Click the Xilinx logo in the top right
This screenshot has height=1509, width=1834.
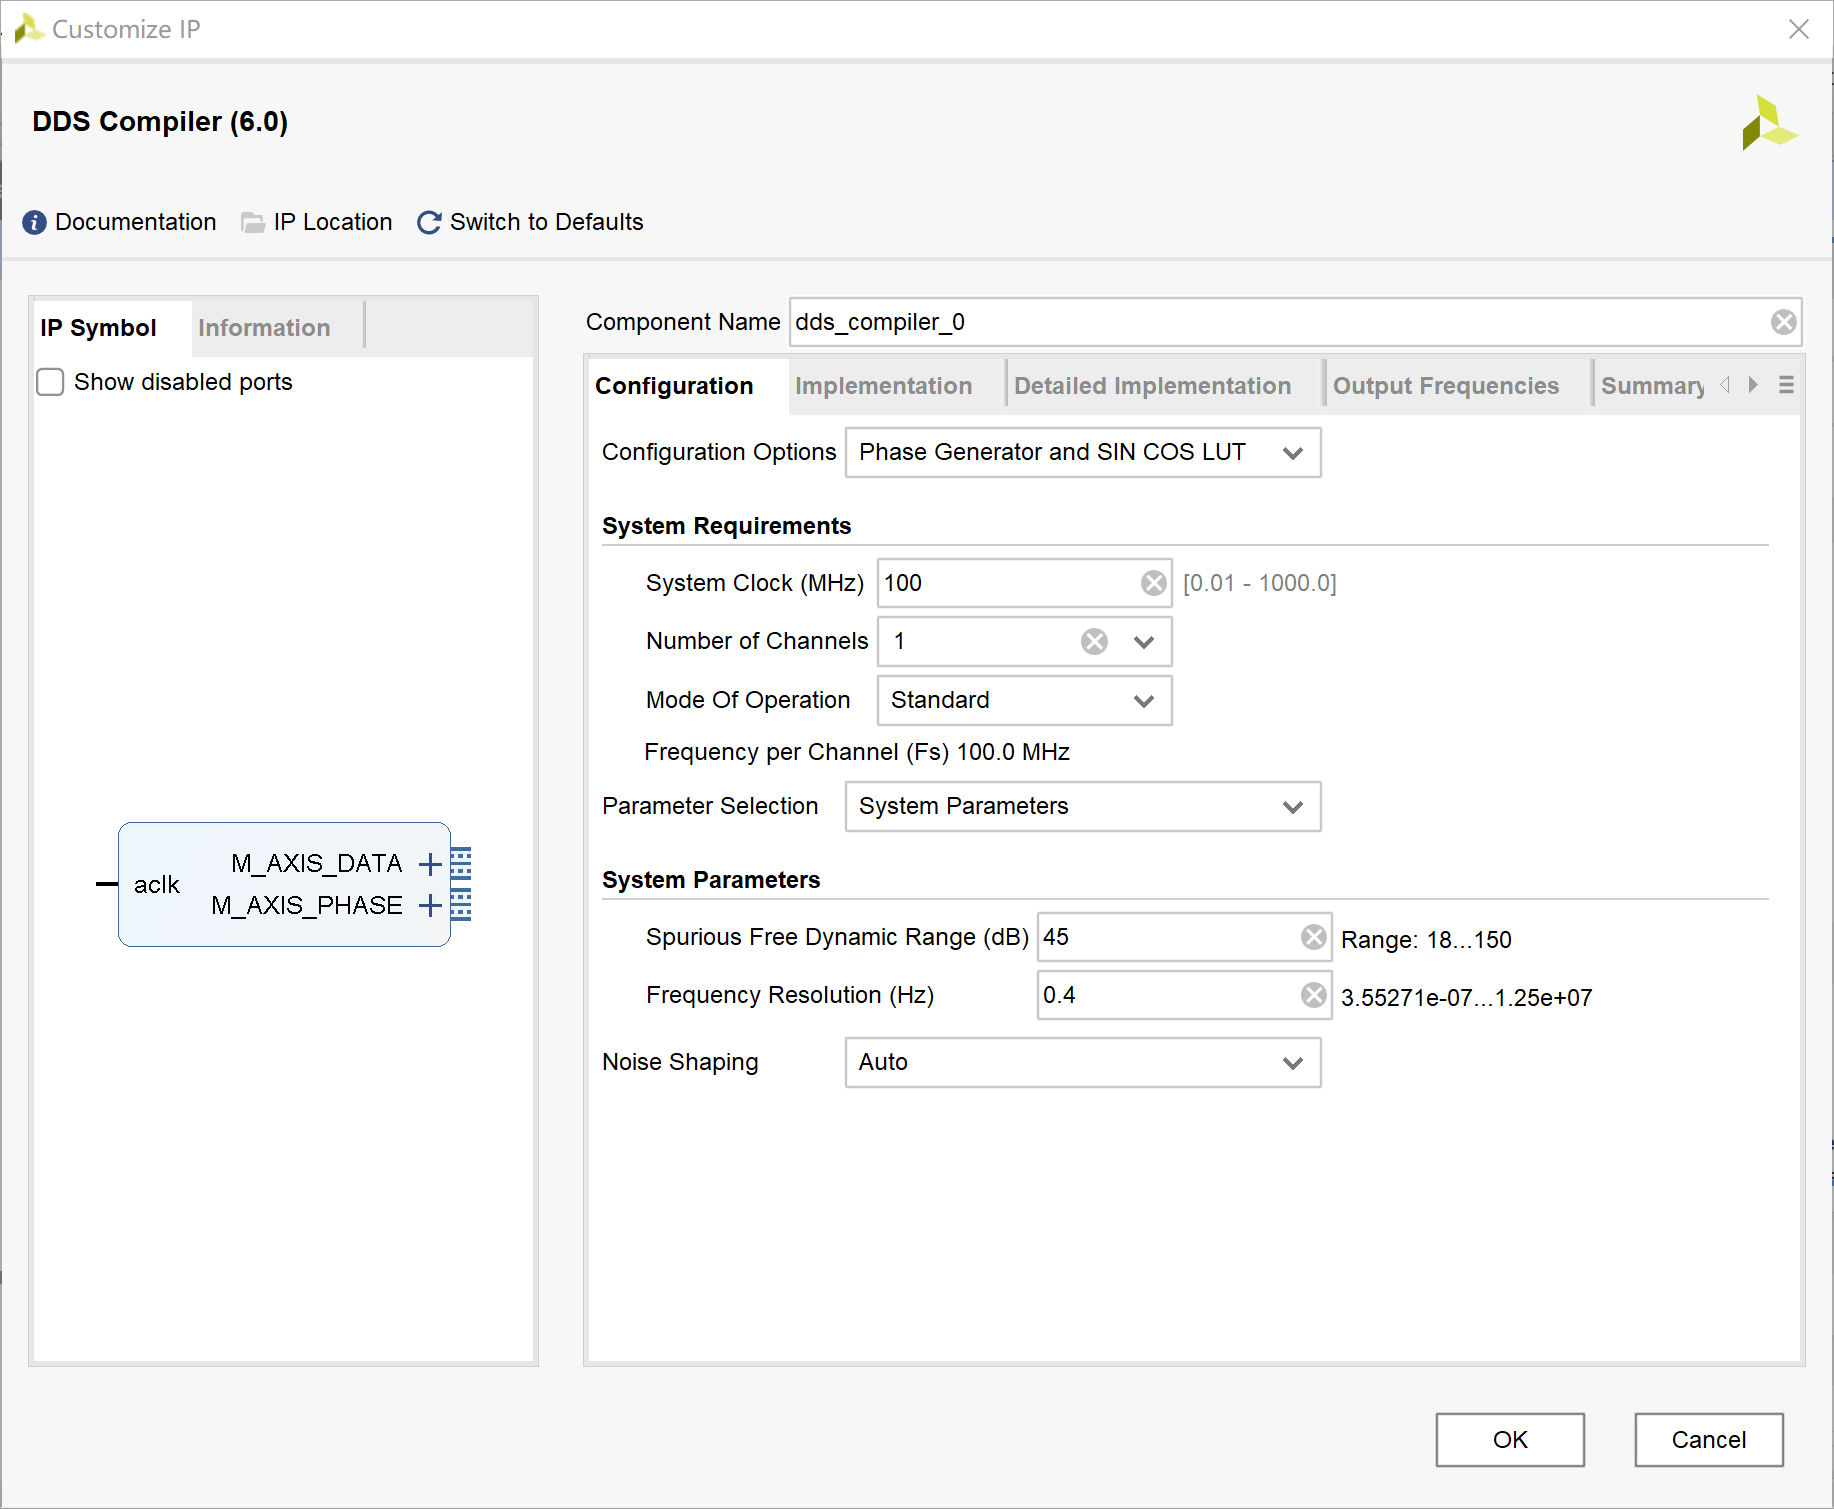[1770, 123]
